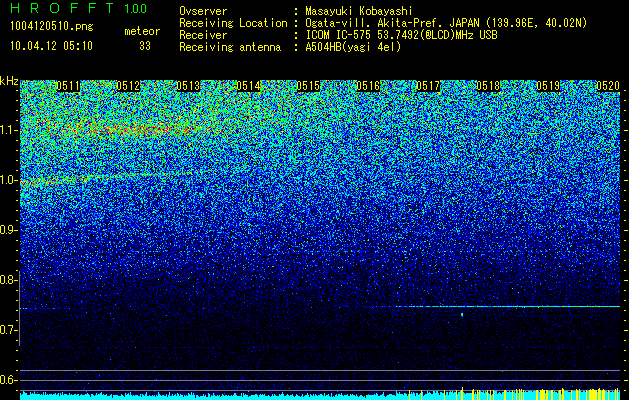Click the 'Receiver' field label
This screenshot has width=629, height=400.
[x=203, y=36]
